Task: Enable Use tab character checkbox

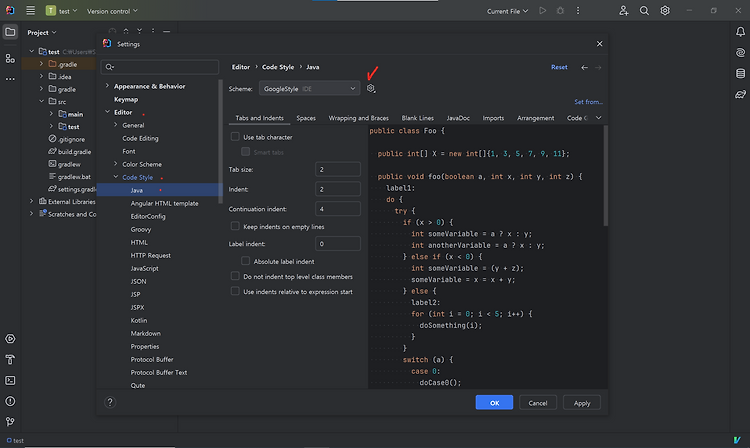Action: click(235, 137)
